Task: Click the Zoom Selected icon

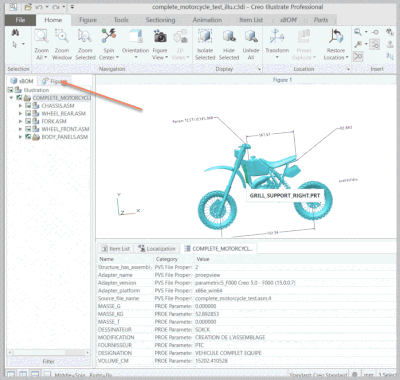Action: coord(85,36)
